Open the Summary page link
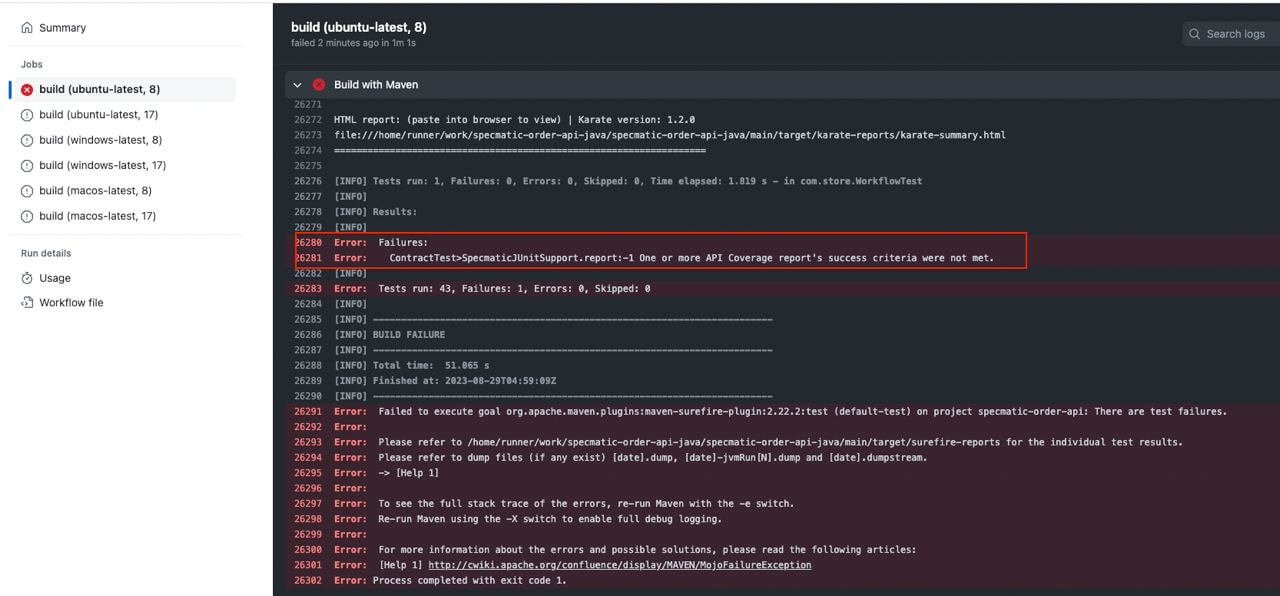This screenshot has height=596, width=1280. (62, 28)
